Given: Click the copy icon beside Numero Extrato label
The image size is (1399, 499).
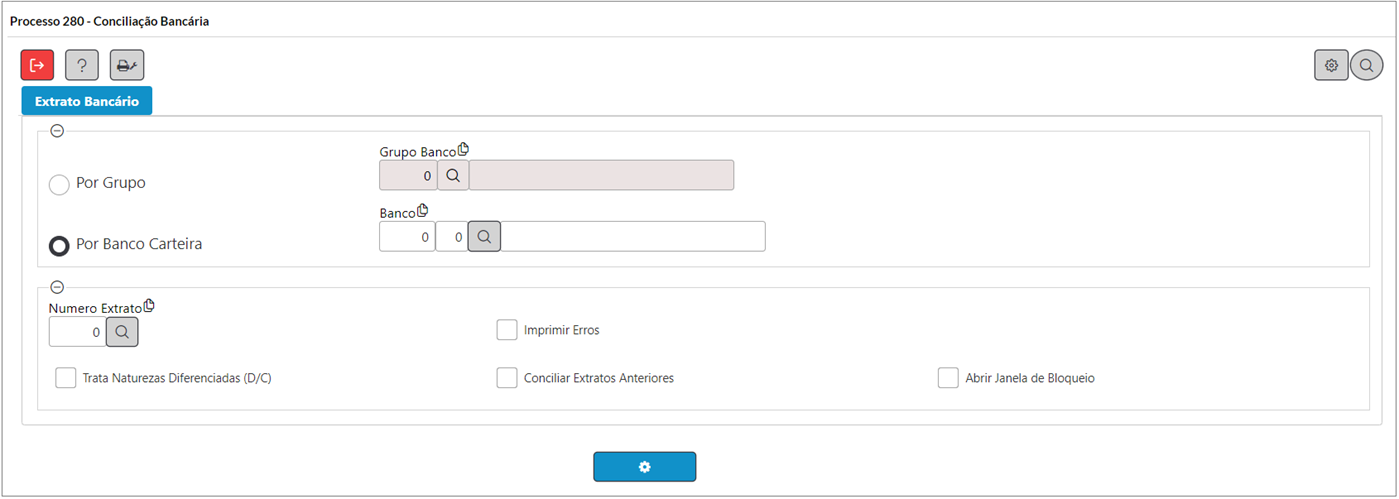Looking at the screenshot, I should [149, 306].
